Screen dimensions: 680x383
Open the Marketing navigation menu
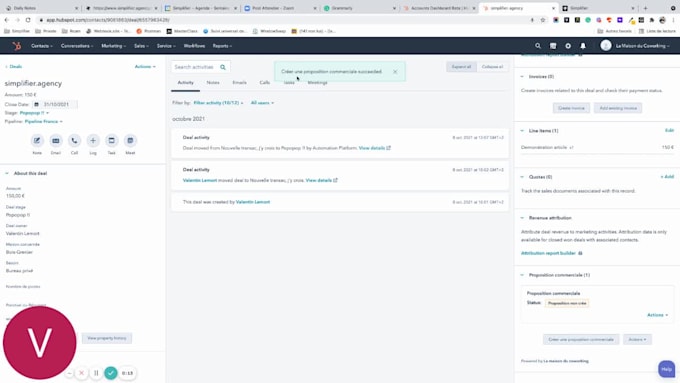tap(114, 46)
